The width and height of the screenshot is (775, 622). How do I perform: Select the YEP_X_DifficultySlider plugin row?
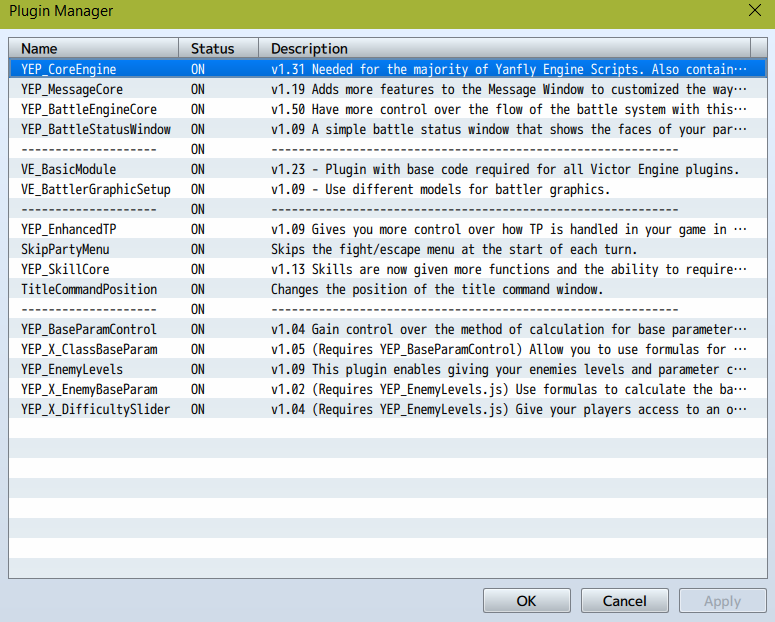pos(388,409)
